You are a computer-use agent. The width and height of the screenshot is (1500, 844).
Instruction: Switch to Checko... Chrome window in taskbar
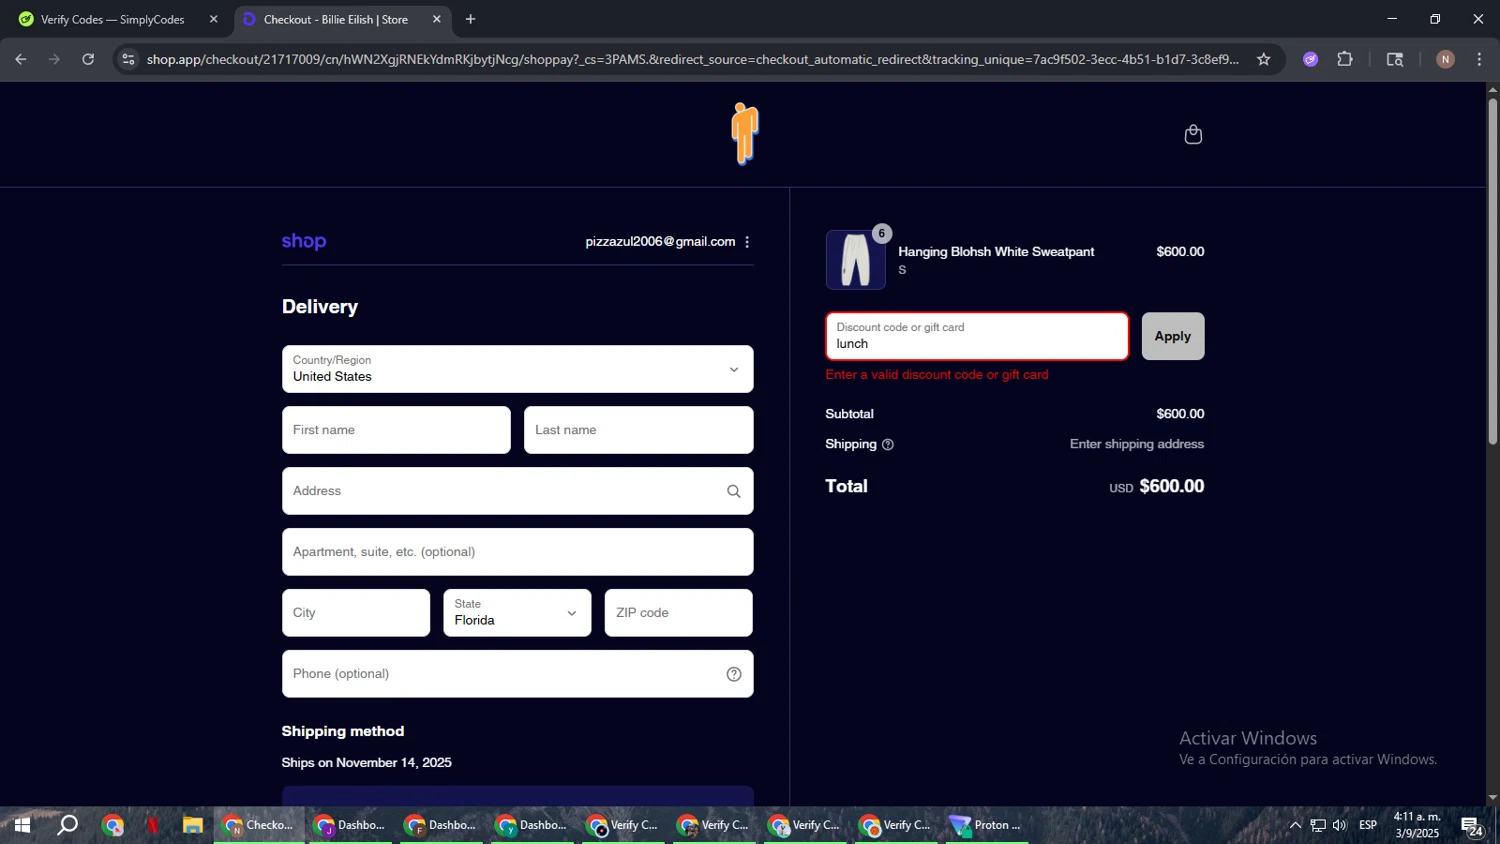pos(259,825)
